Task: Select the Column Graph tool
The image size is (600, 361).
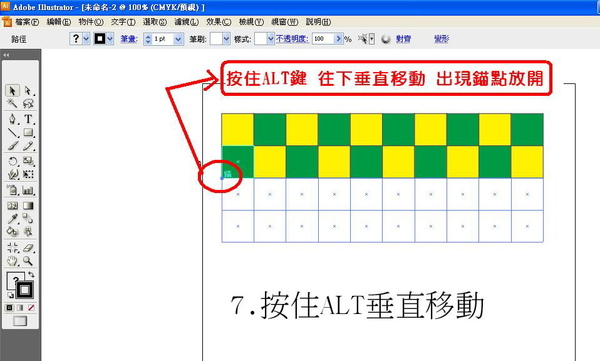Action: coord(28,190)
